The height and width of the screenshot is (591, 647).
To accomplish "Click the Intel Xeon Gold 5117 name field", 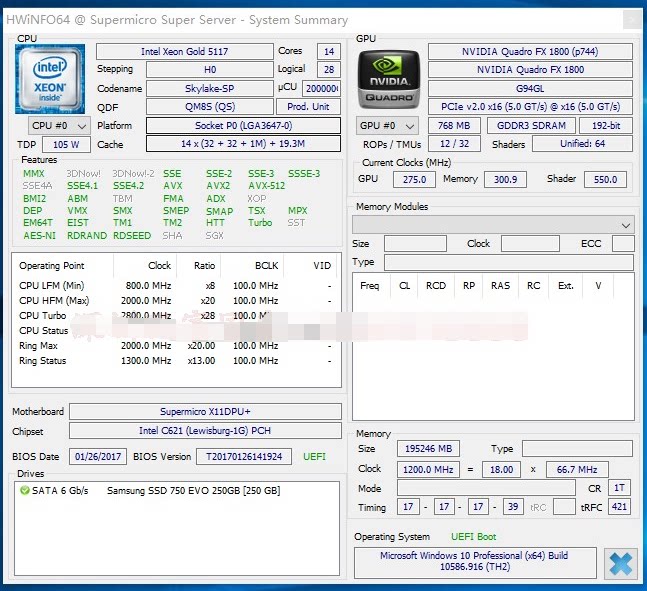I will click(x=184, y=52).
